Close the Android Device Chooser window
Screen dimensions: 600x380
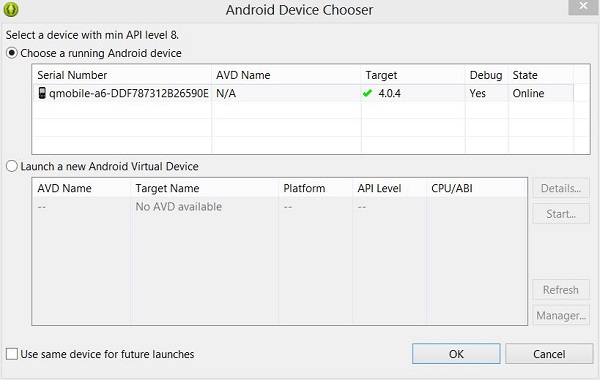[x=583, y=7]
